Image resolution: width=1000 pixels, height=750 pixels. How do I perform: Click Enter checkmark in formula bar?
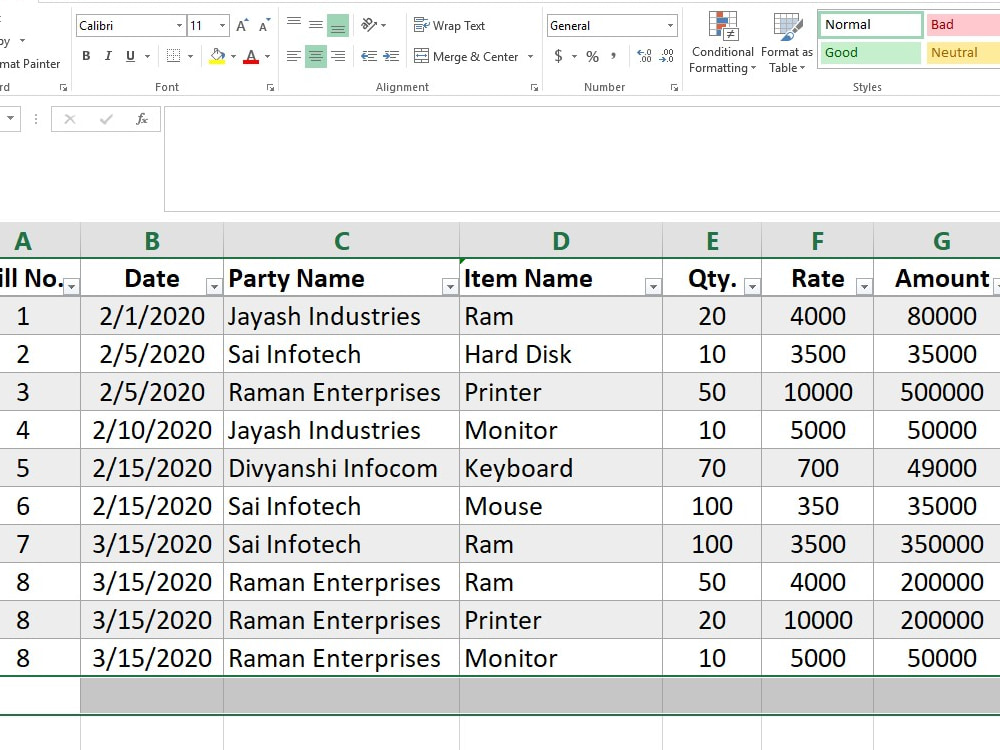tap(106, 119)
